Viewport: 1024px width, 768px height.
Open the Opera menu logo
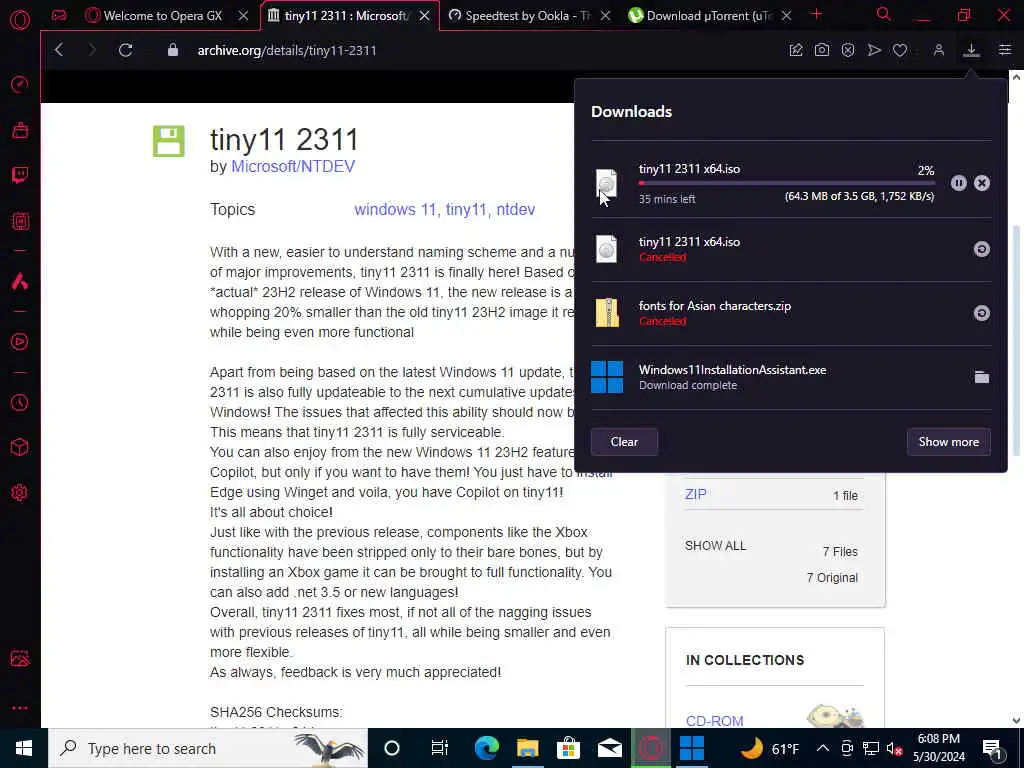tap(20, 19)
